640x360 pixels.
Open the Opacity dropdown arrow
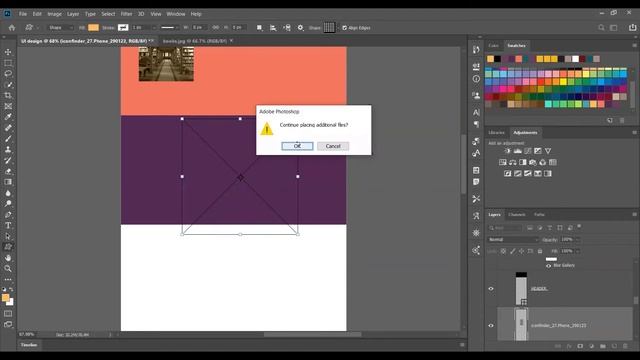[x=578, y=240]
